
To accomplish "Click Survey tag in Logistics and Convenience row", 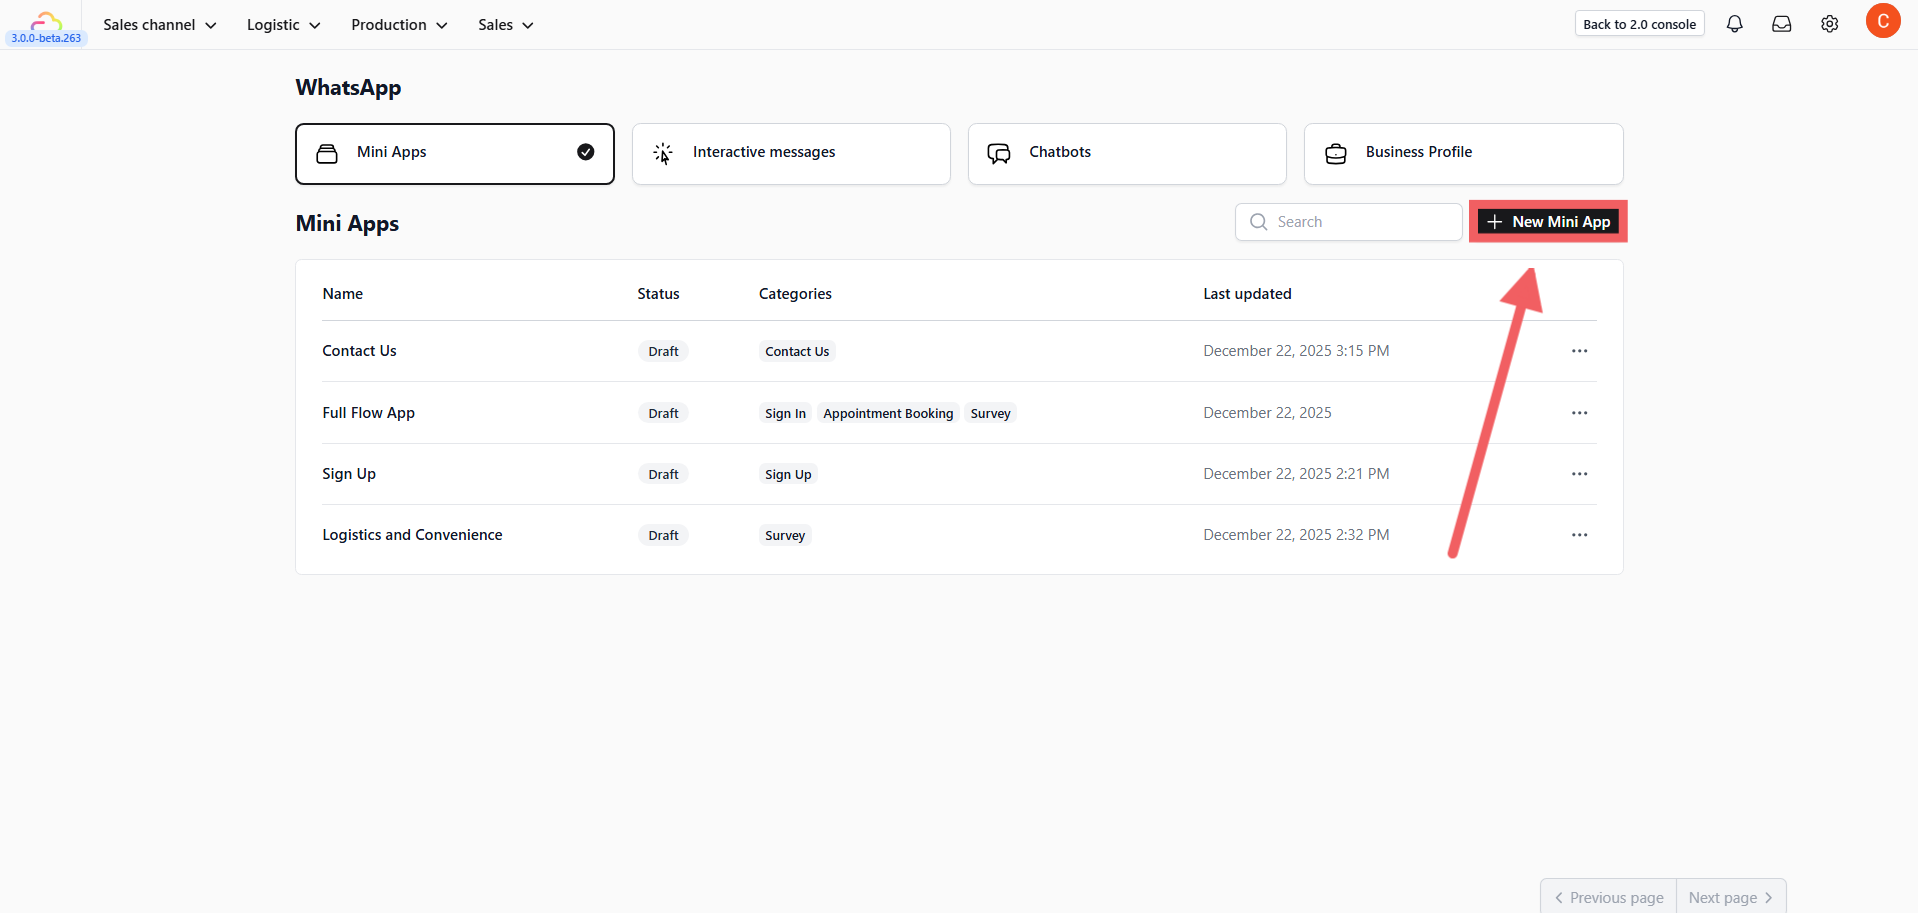I will 785,536.
